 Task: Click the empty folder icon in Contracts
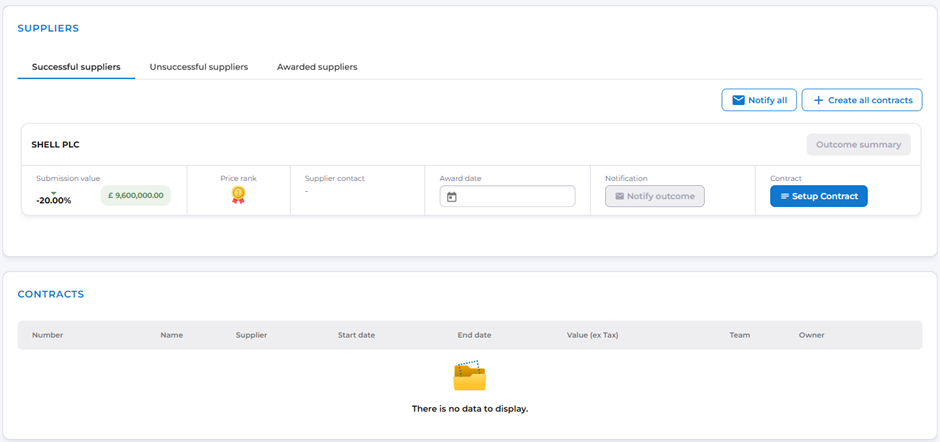tap(469, 376)
